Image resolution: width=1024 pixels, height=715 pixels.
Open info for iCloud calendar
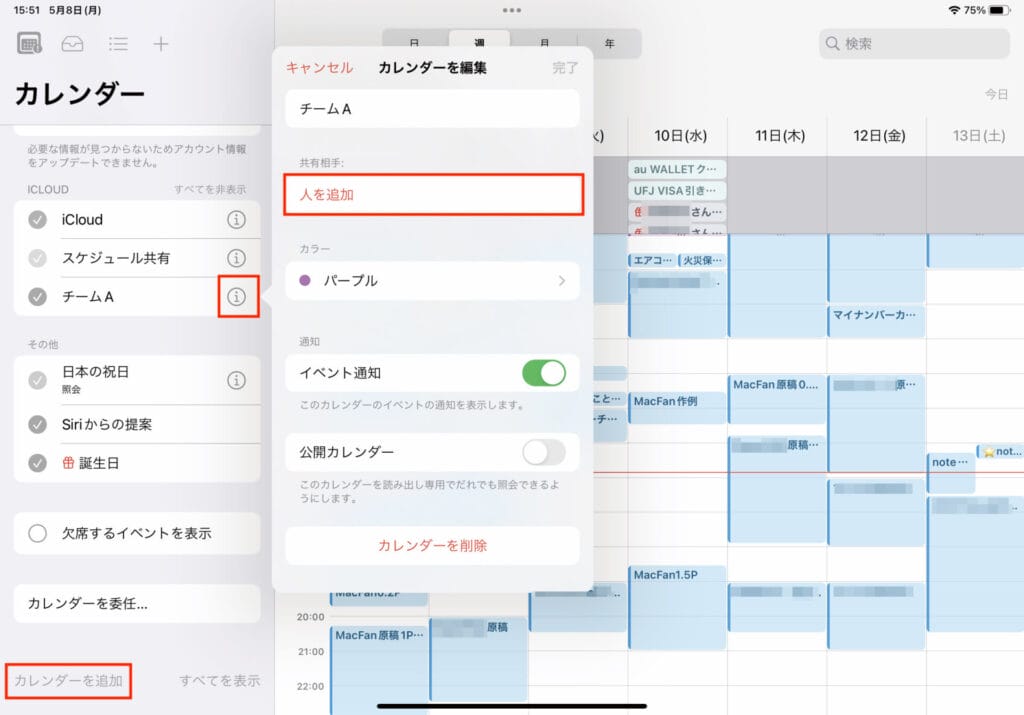coord(237,220)
